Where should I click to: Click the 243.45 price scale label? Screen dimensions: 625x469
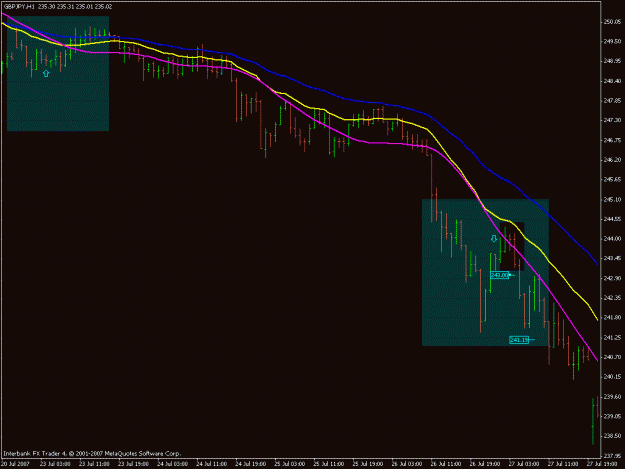click(612, 259)
